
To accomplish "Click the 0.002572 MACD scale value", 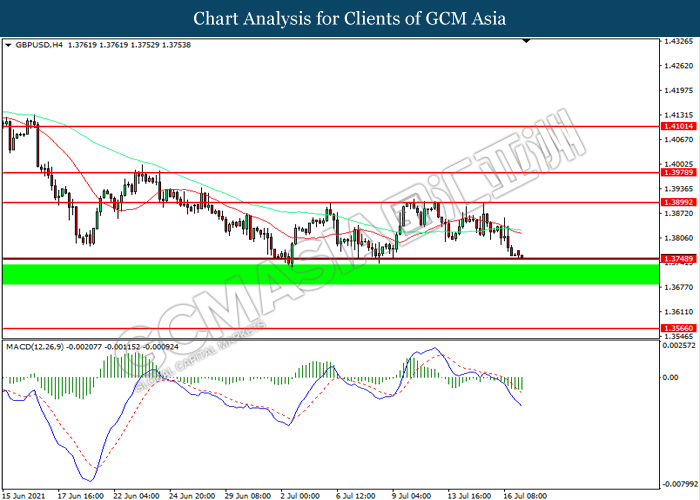I will pos(679,345).
